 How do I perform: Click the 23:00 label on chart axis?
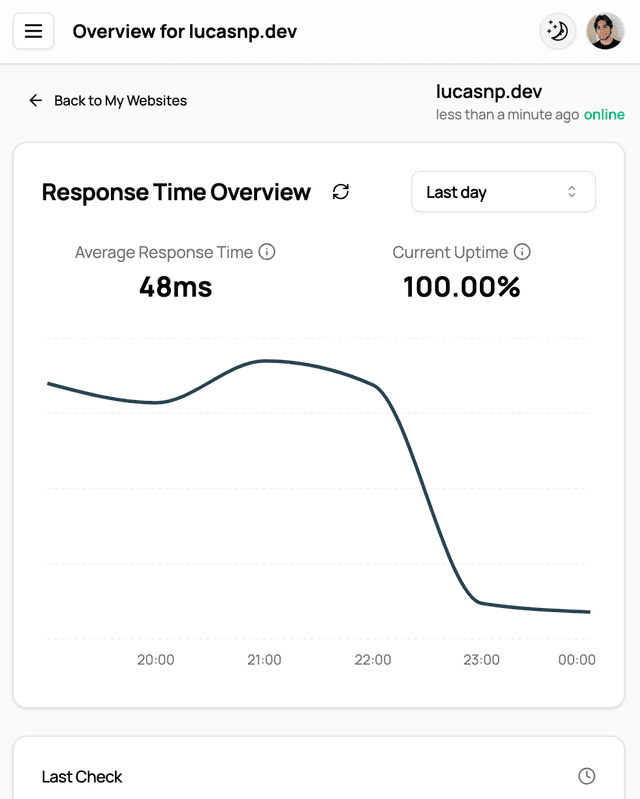481,660
